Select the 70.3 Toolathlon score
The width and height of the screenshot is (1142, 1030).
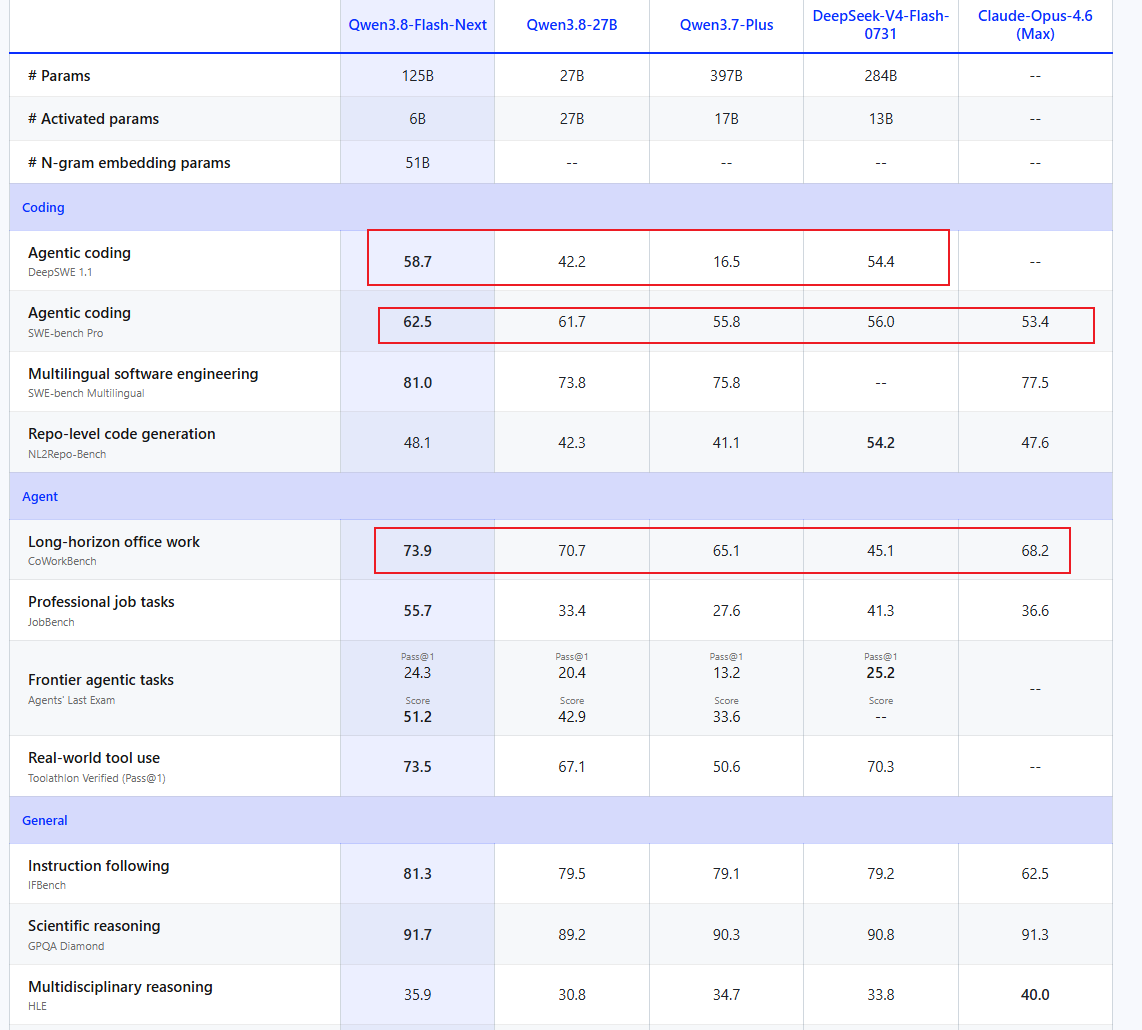click(881, 766)
